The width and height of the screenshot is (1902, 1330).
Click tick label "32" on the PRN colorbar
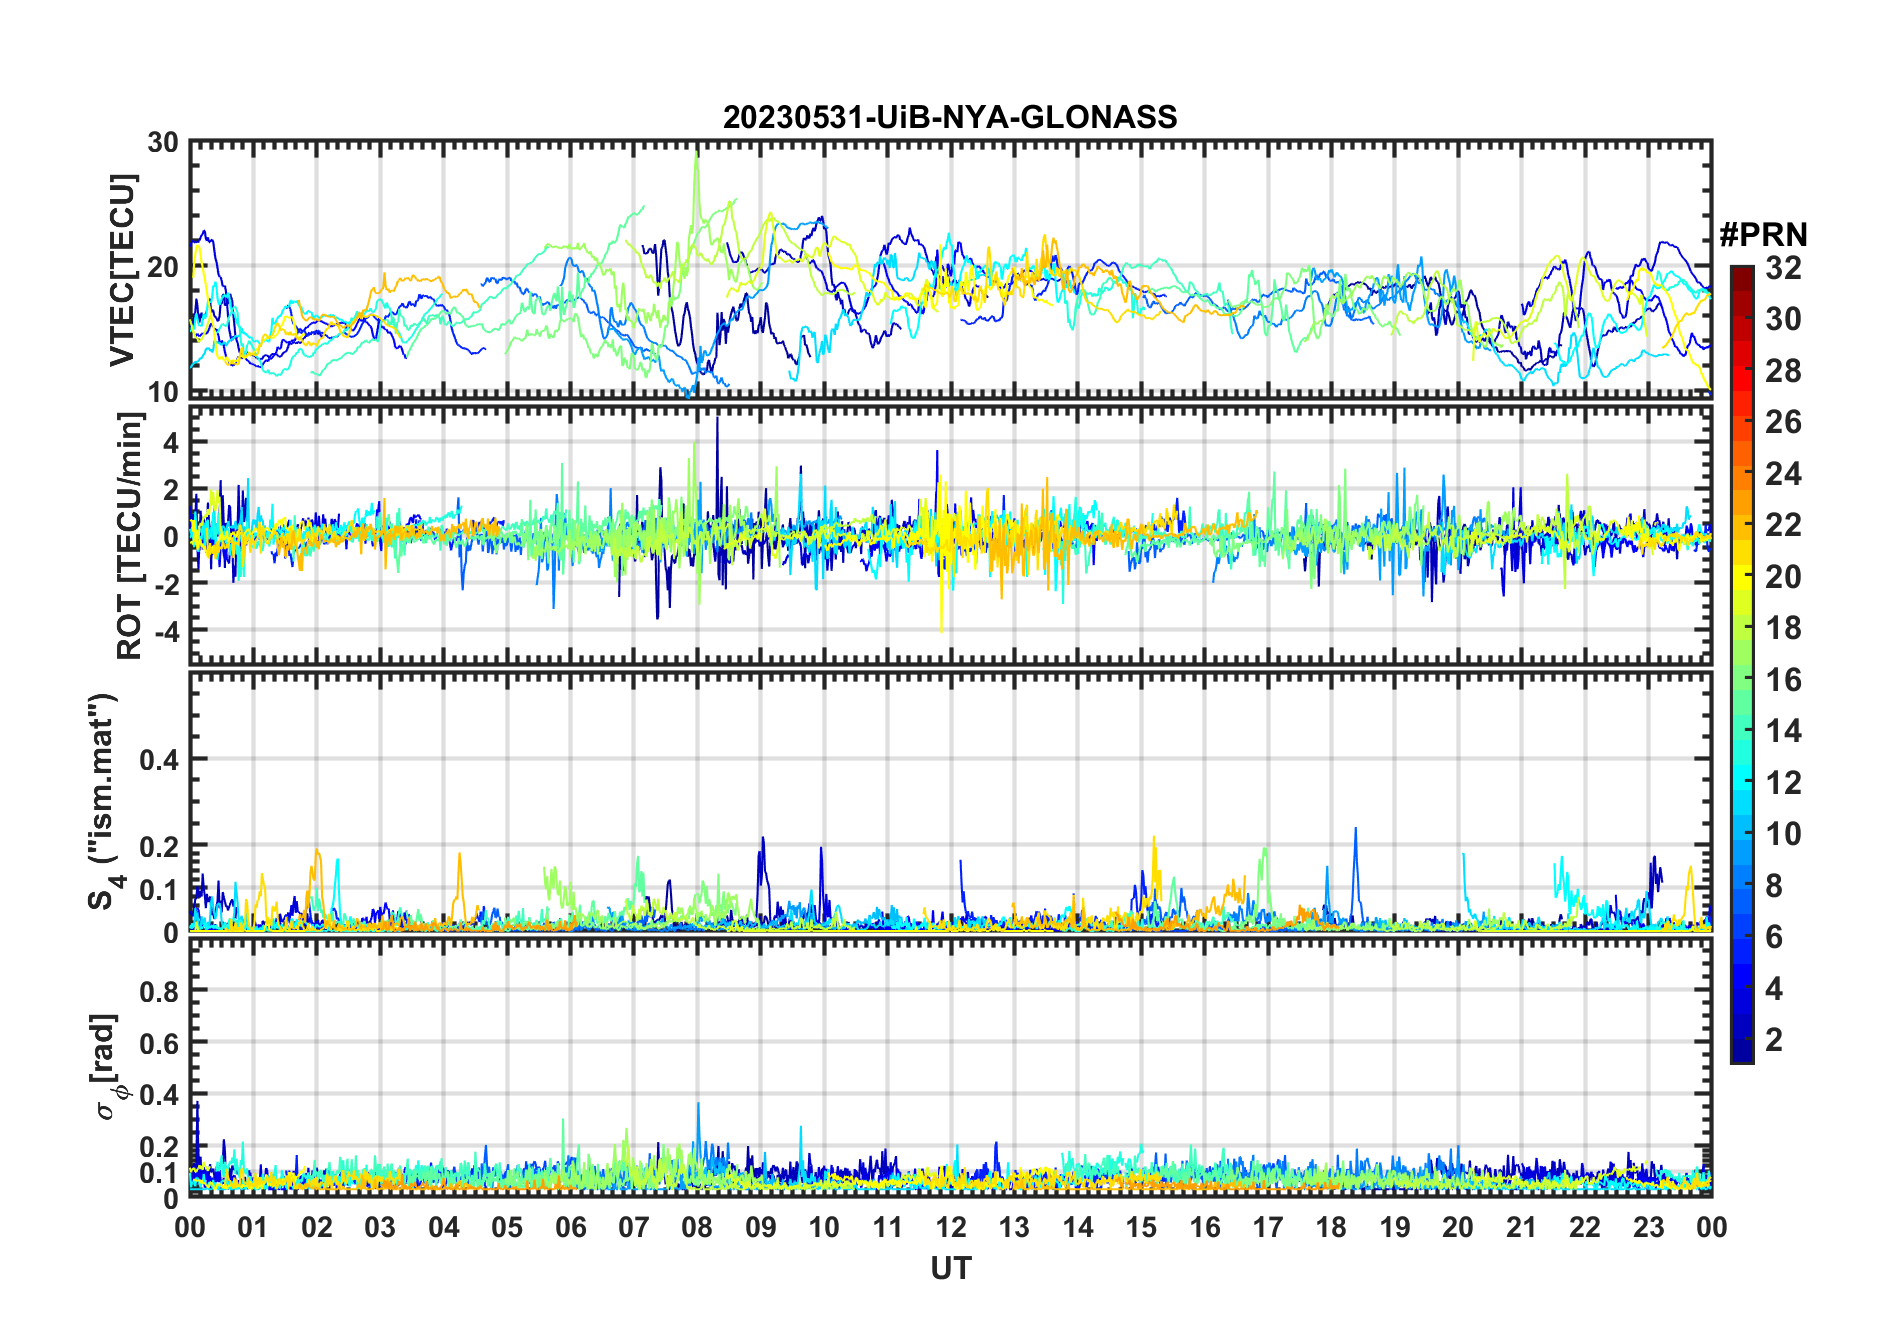(x=1783, y=268)
